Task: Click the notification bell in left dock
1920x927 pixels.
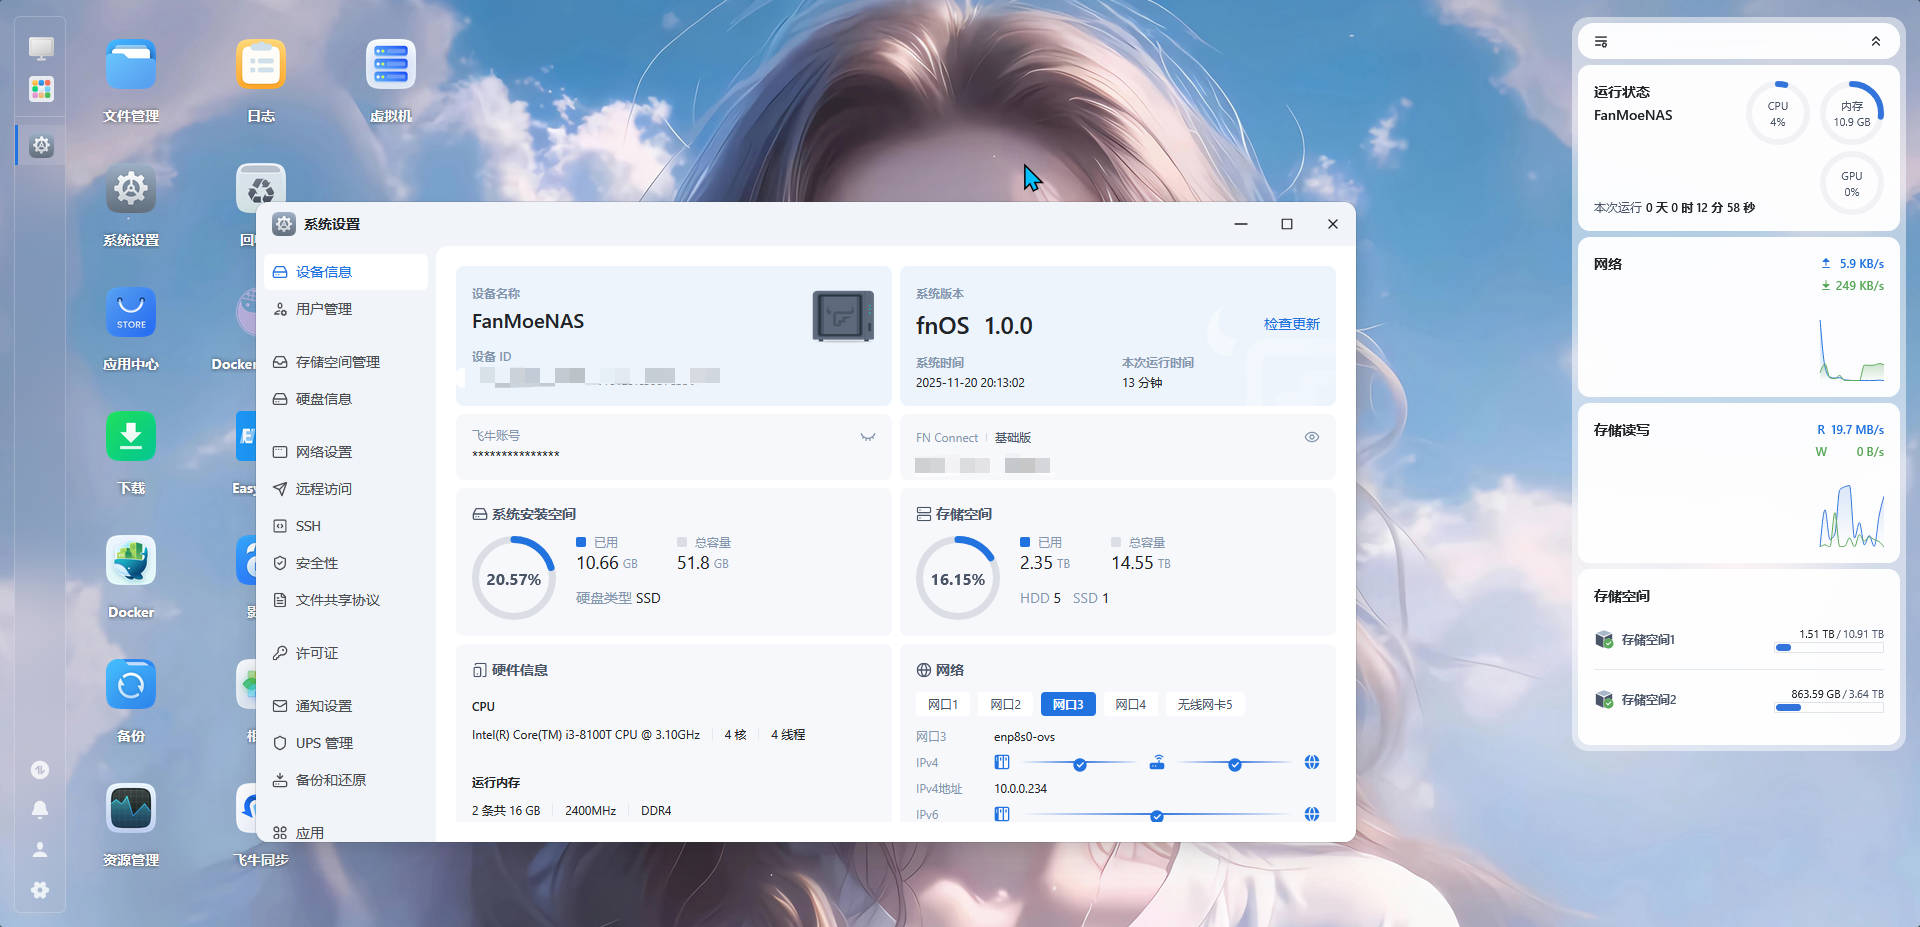Action: click(40, 809)
